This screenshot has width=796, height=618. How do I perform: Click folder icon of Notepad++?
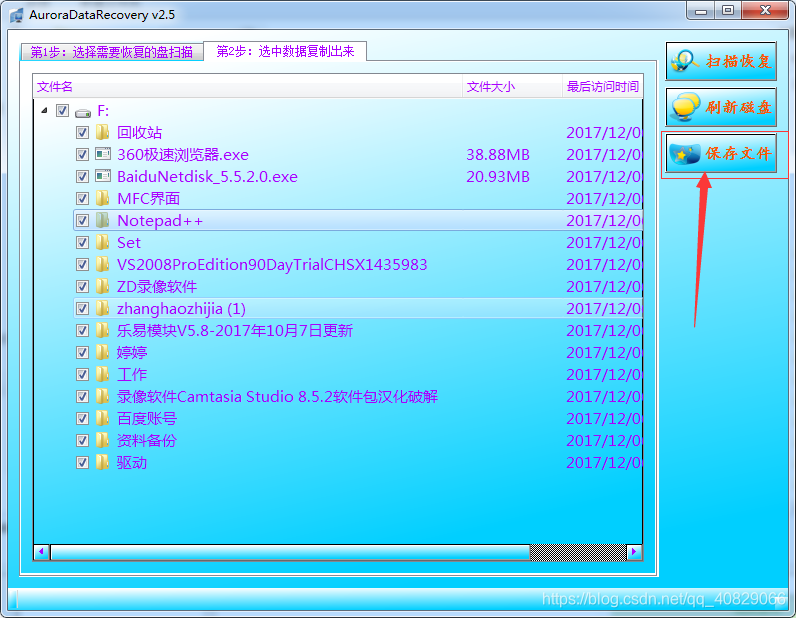(102, 220)
